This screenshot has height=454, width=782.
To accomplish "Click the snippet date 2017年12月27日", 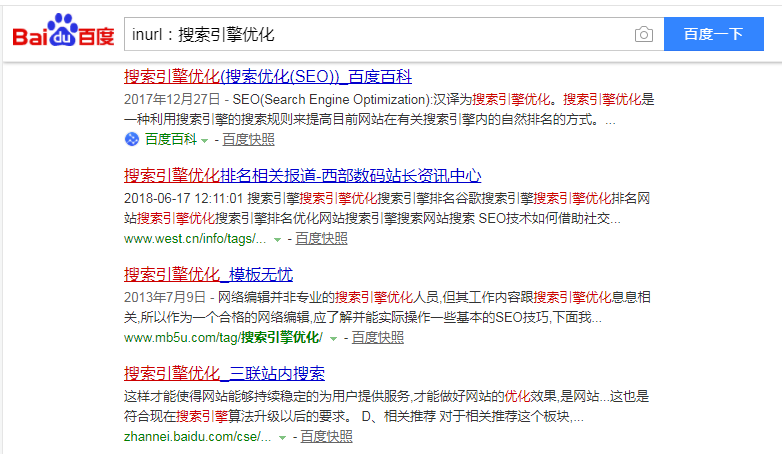I will pyautogui.click(x=172, y=99).
